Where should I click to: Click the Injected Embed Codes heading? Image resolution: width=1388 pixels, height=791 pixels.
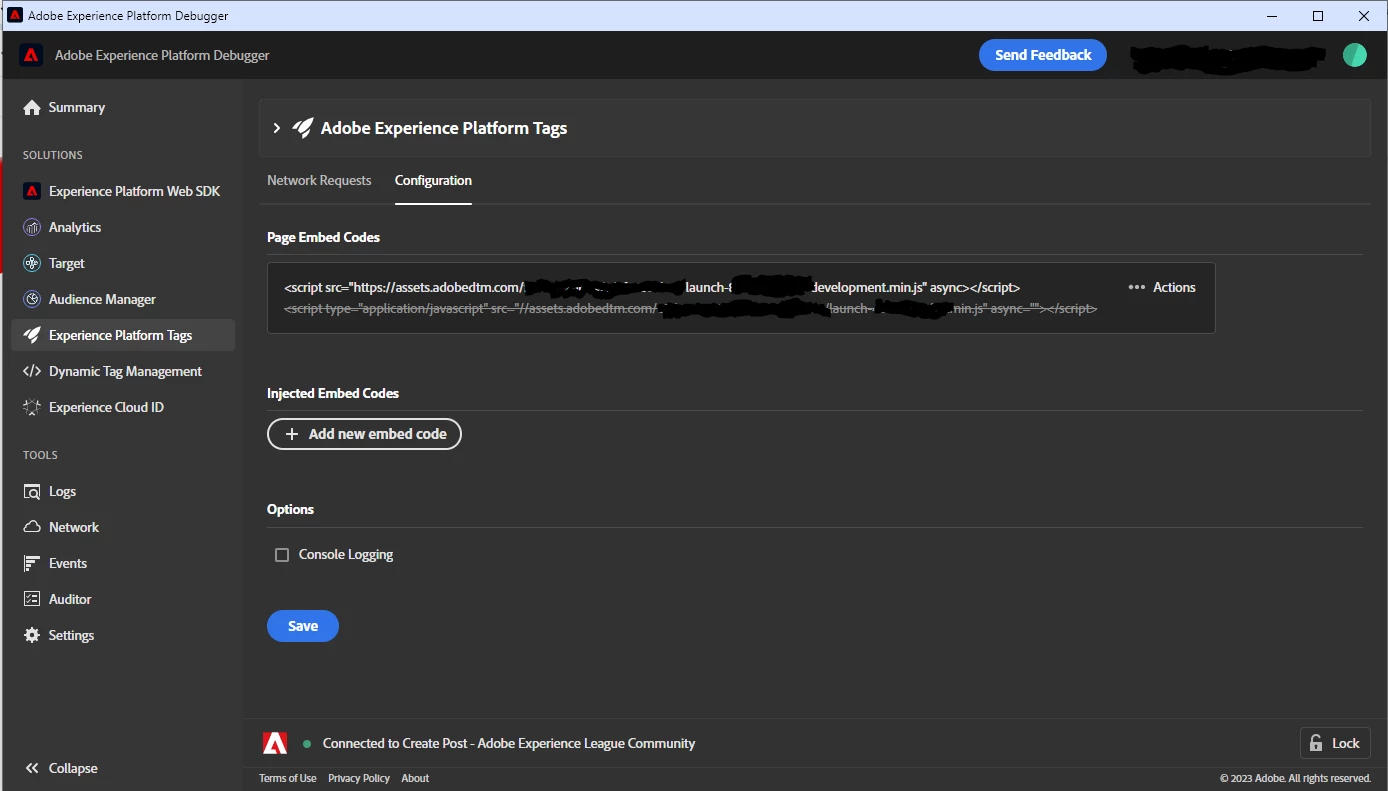tap(333, 393)
